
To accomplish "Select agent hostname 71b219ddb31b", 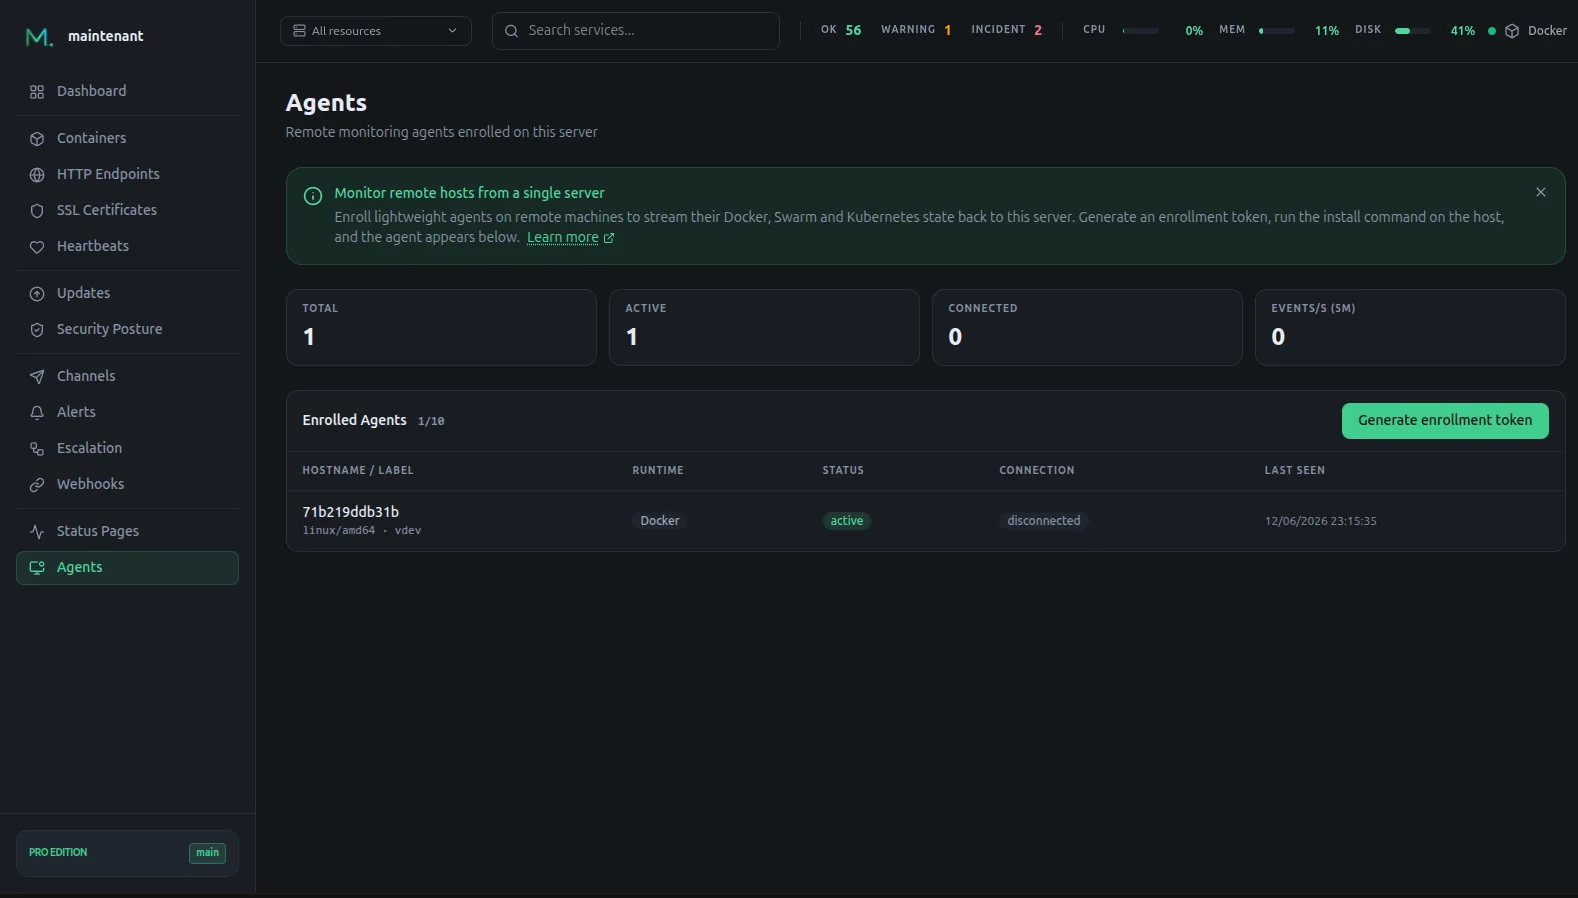I will pos(351,512).
